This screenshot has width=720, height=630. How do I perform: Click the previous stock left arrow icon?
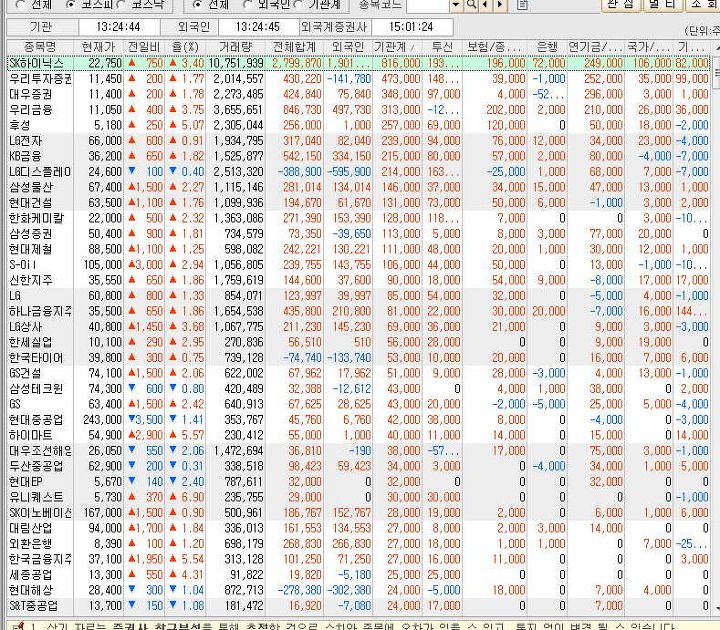click(485, 5)
